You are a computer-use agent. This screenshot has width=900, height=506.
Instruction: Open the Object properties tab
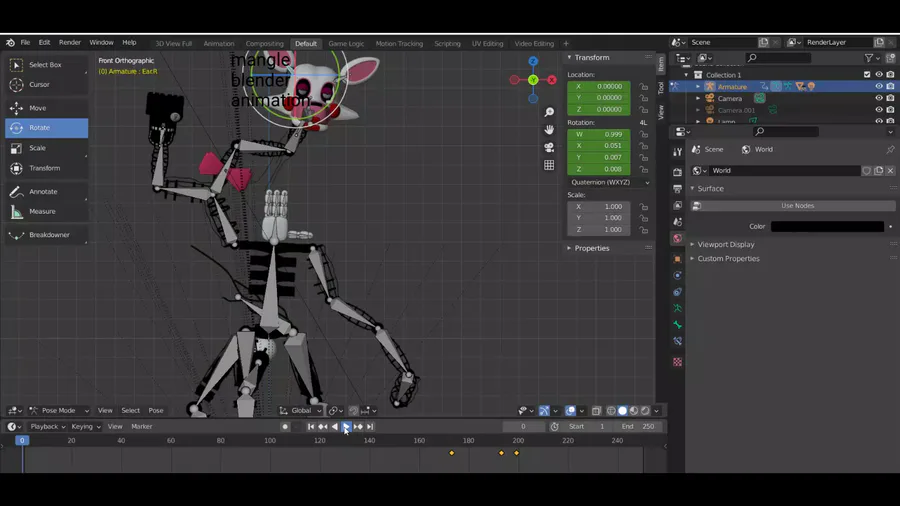tap(677, 259)
